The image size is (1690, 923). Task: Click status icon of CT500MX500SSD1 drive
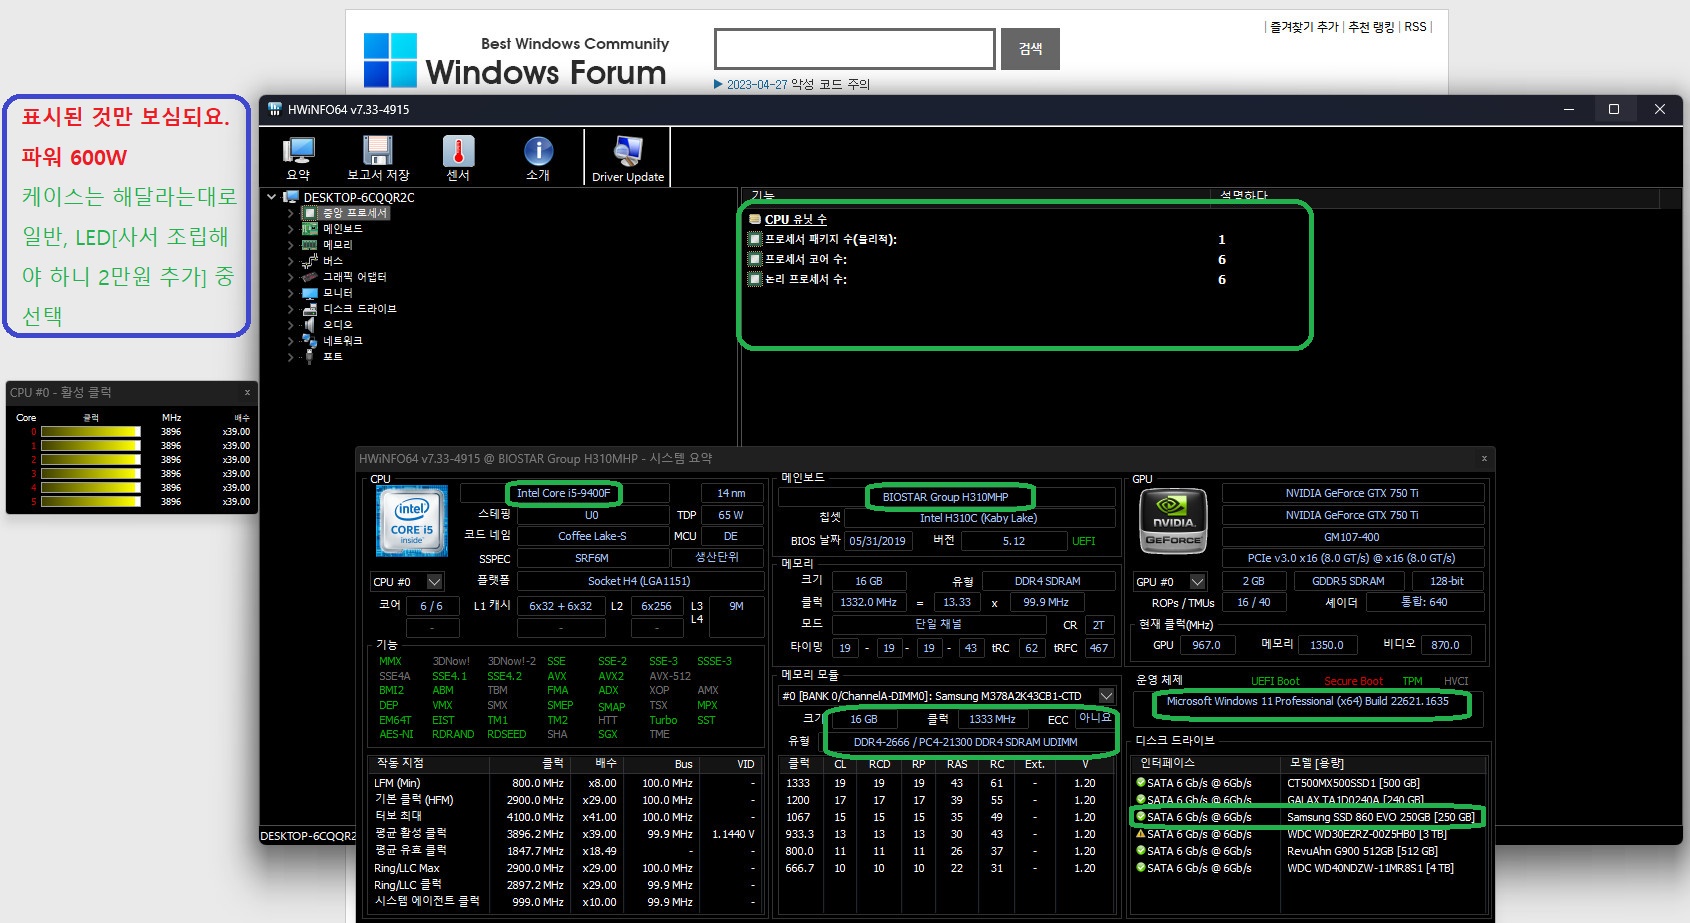pyautogui.click(x=1140, y=783)
